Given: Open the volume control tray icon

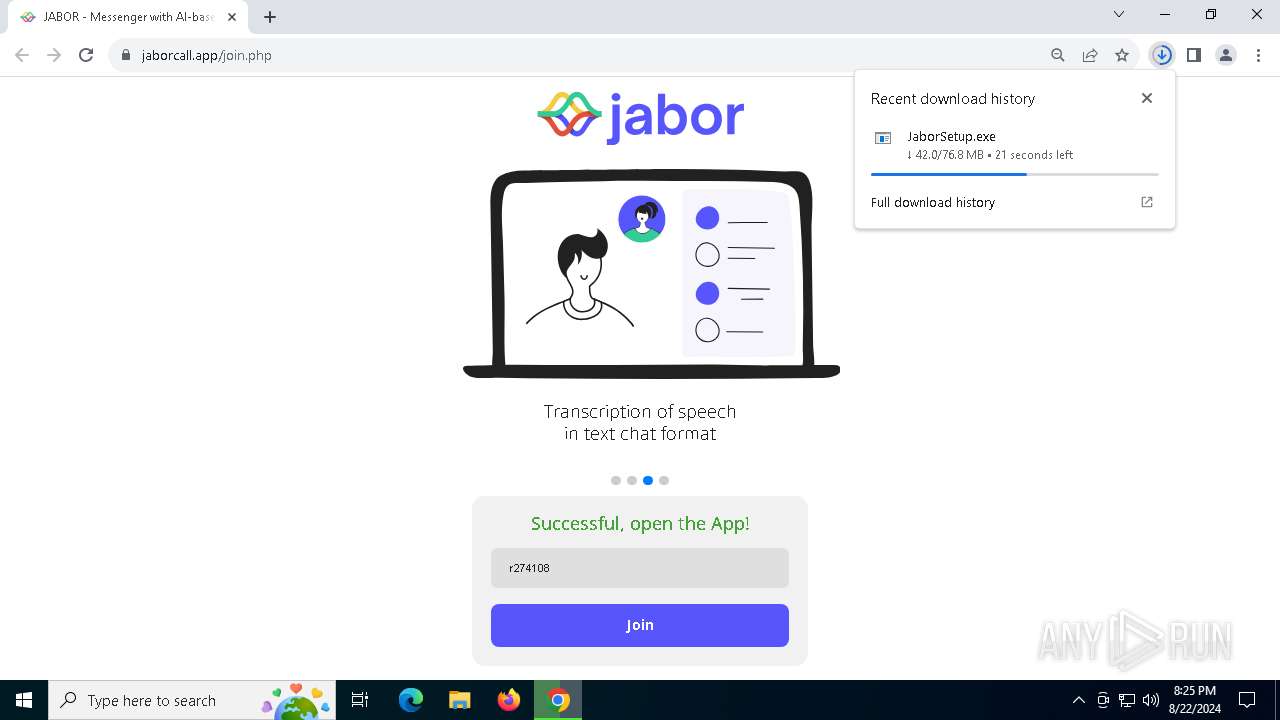Looking at the screenshot, I should pyautogui.click(x=1150, y=700).
